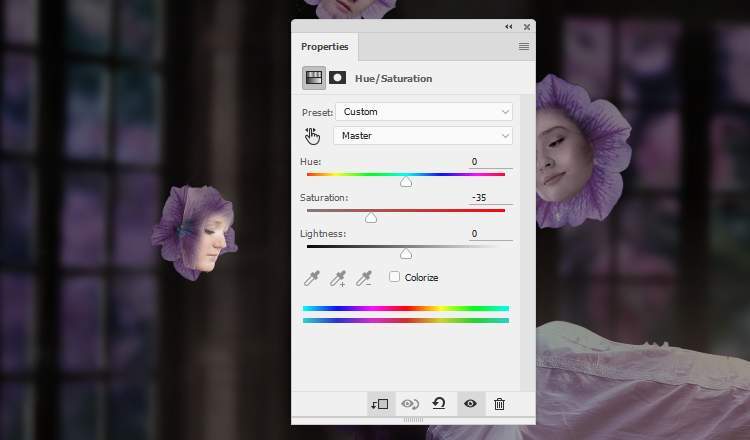The height and width of the screenshot is (440, 750).
Task: Click the Saturation slider handle
Action: click(371, 218)
